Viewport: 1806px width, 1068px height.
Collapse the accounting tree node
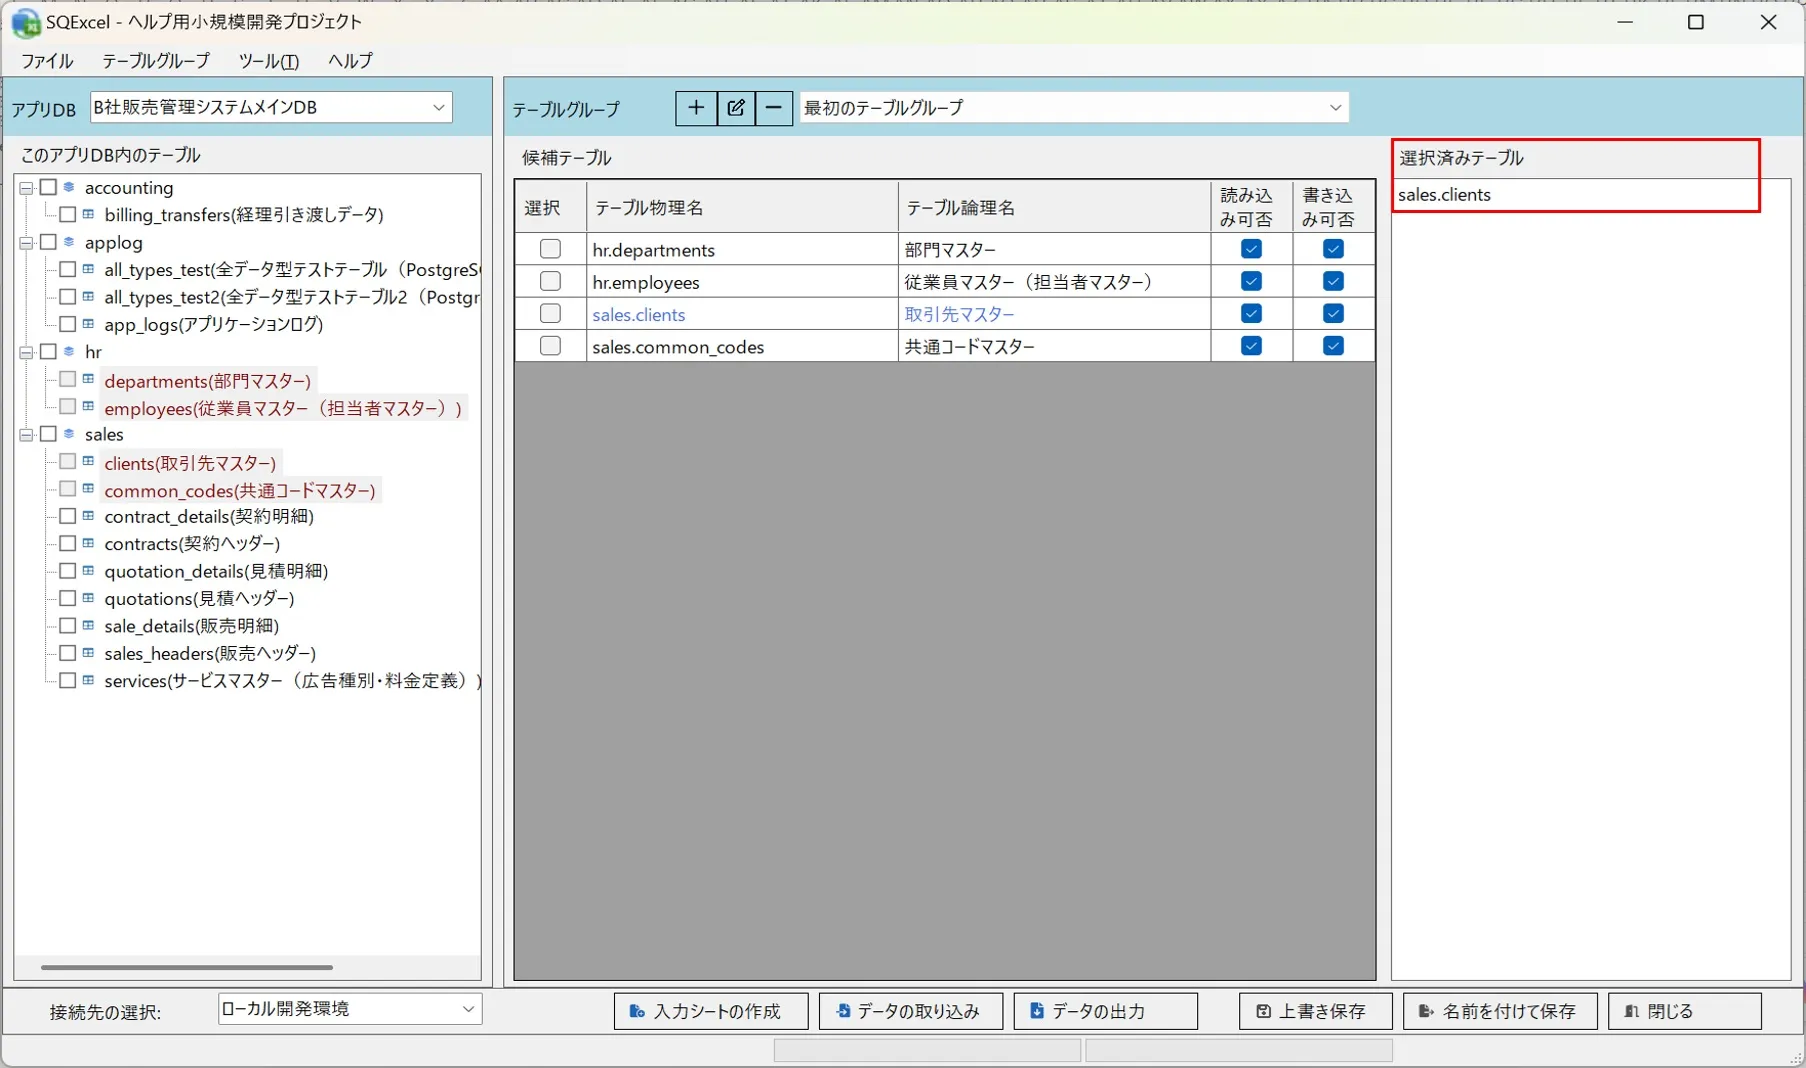tap(27, 188)
